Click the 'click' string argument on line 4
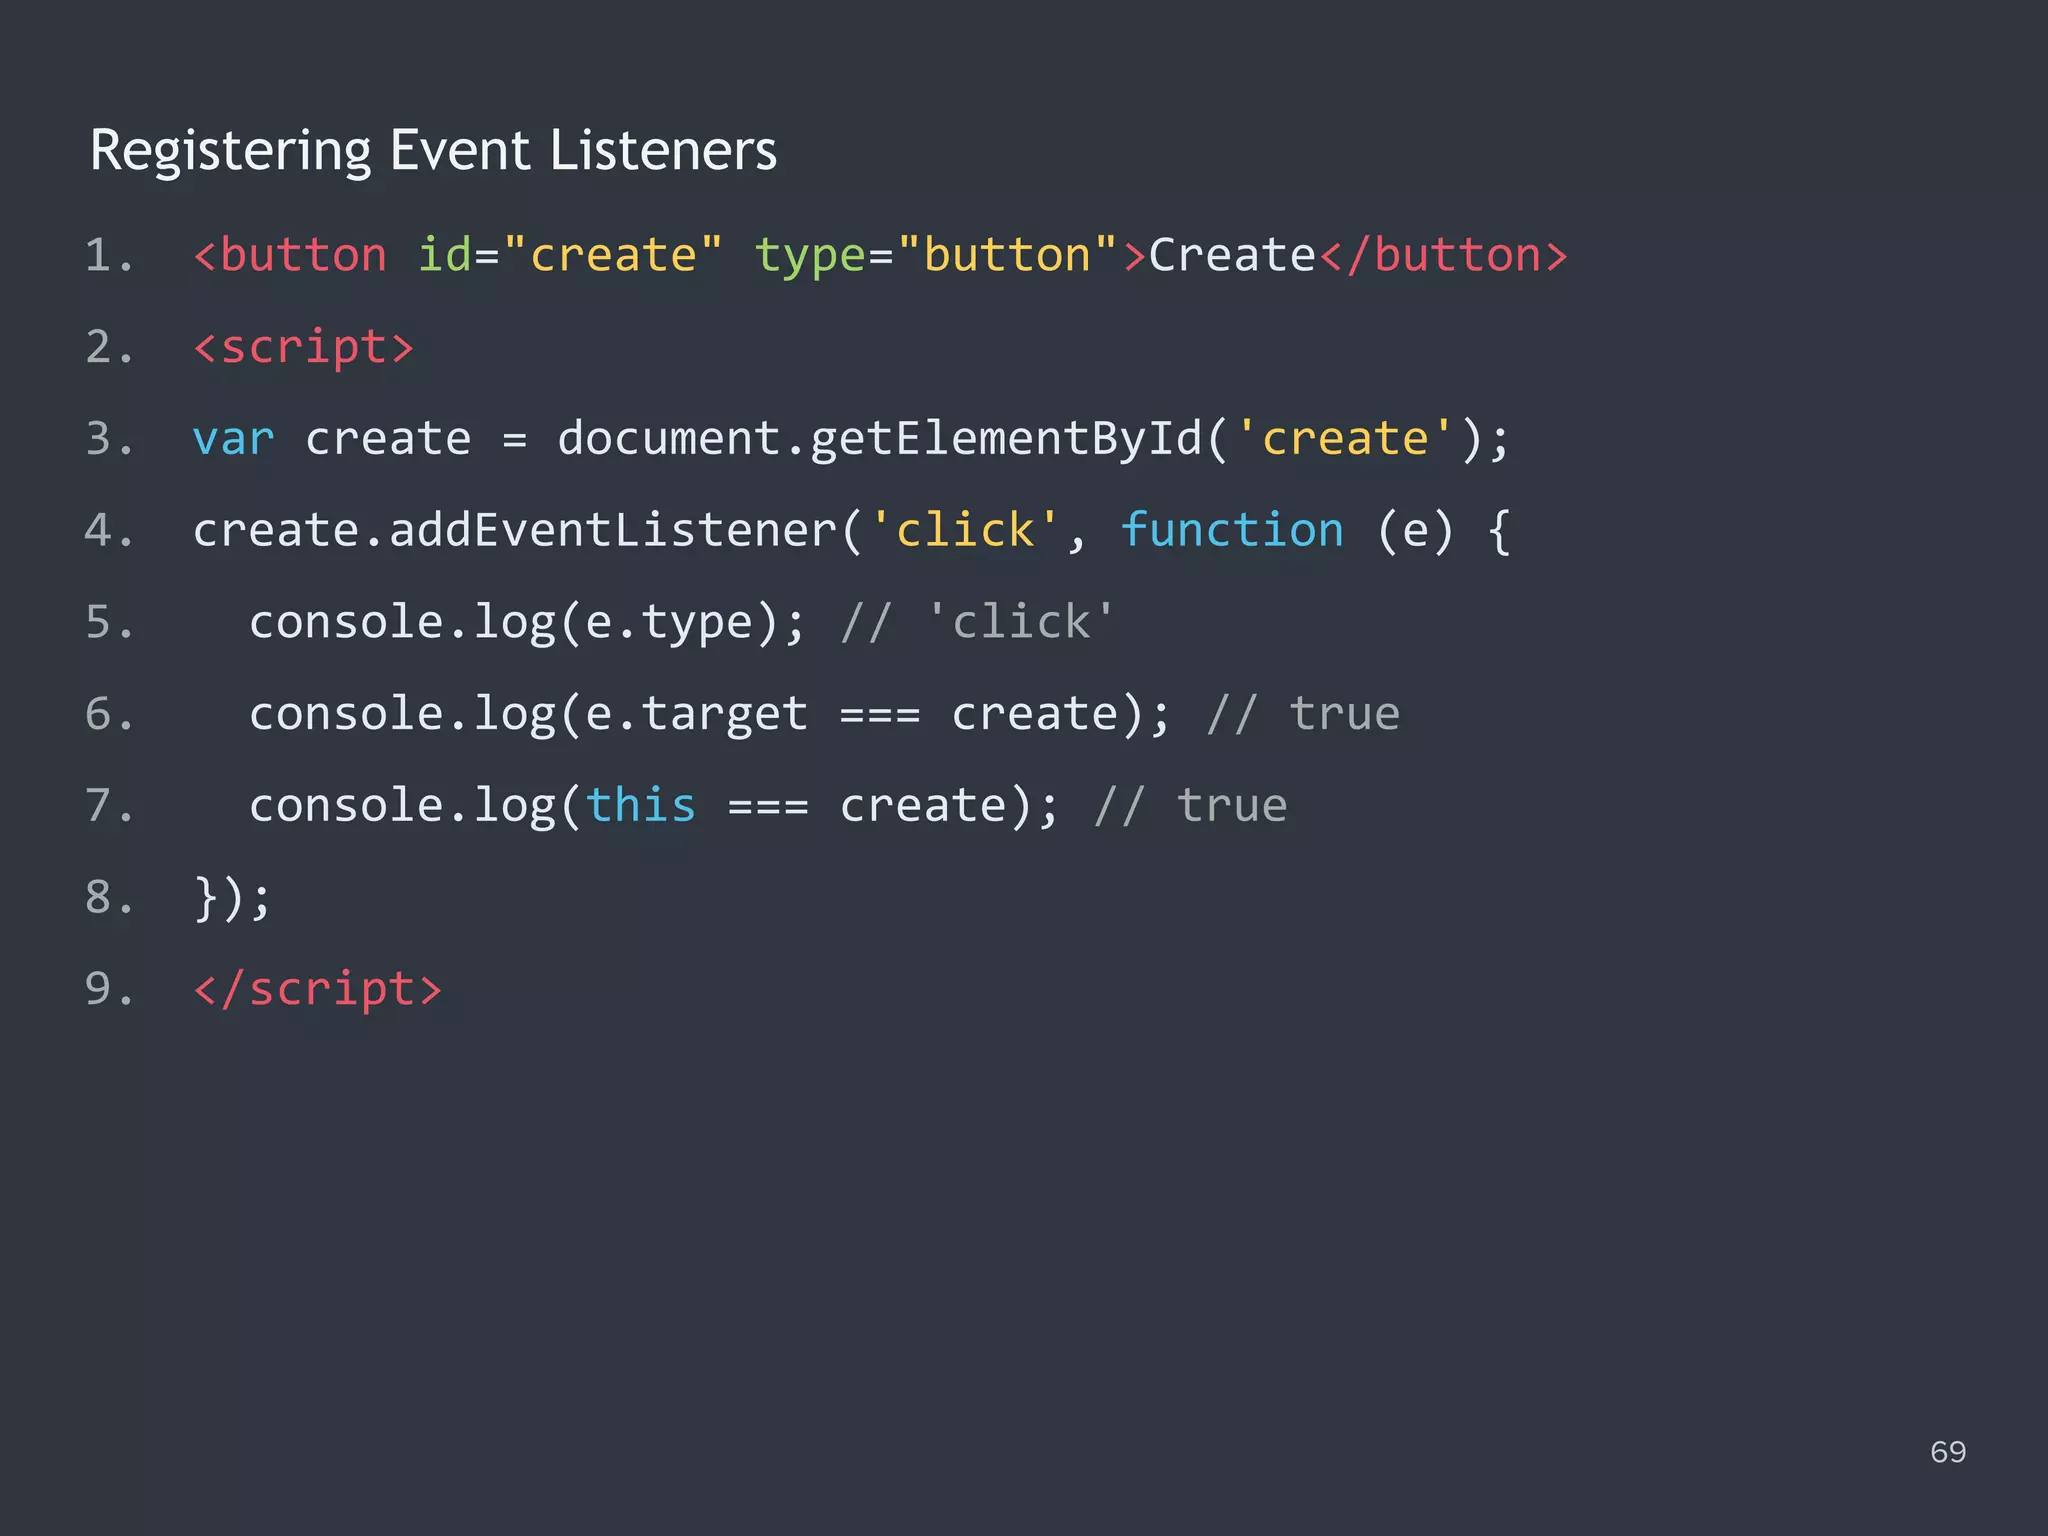 [x=964, y=529]
